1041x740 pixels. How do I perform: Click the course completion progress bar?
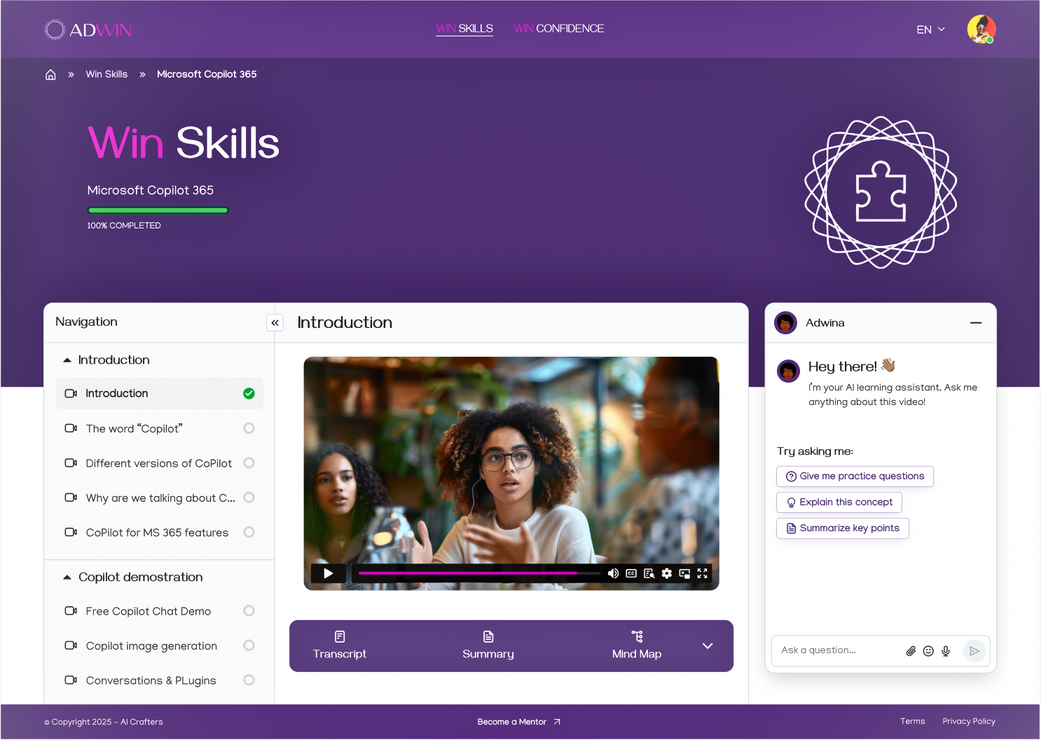pos(158,210)
